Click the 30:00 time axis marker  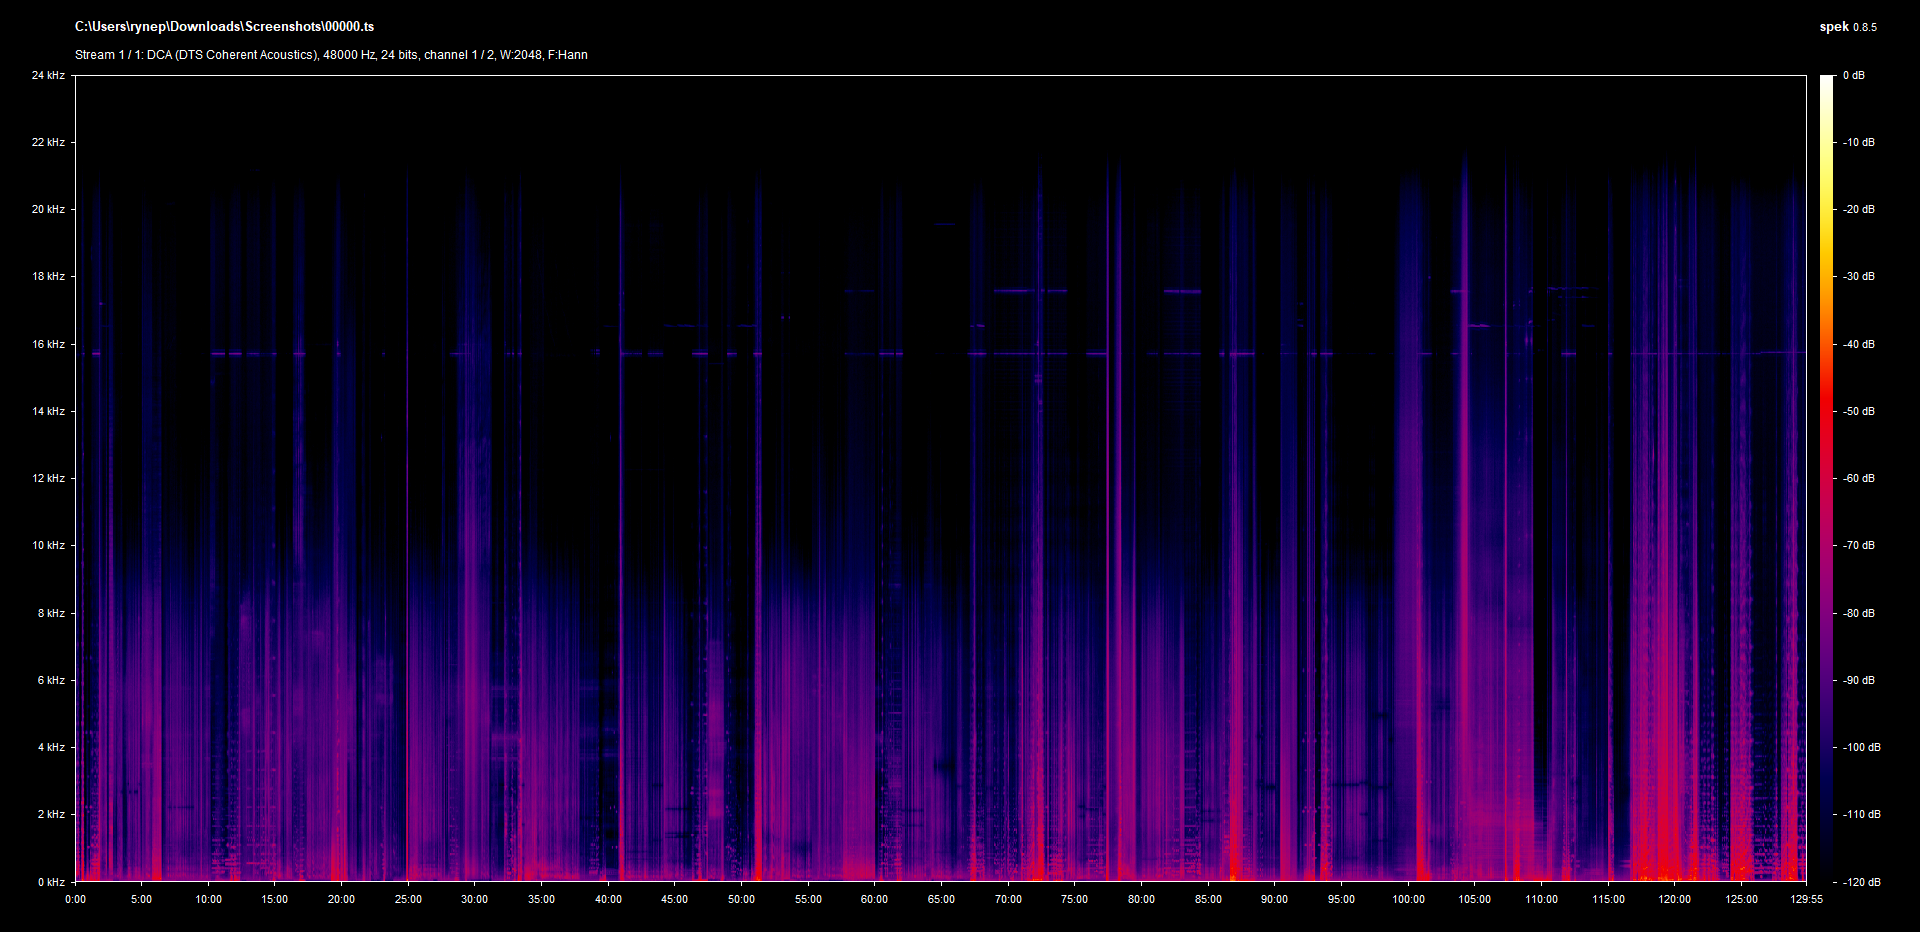pyautogui.click(x=474, y=899)
